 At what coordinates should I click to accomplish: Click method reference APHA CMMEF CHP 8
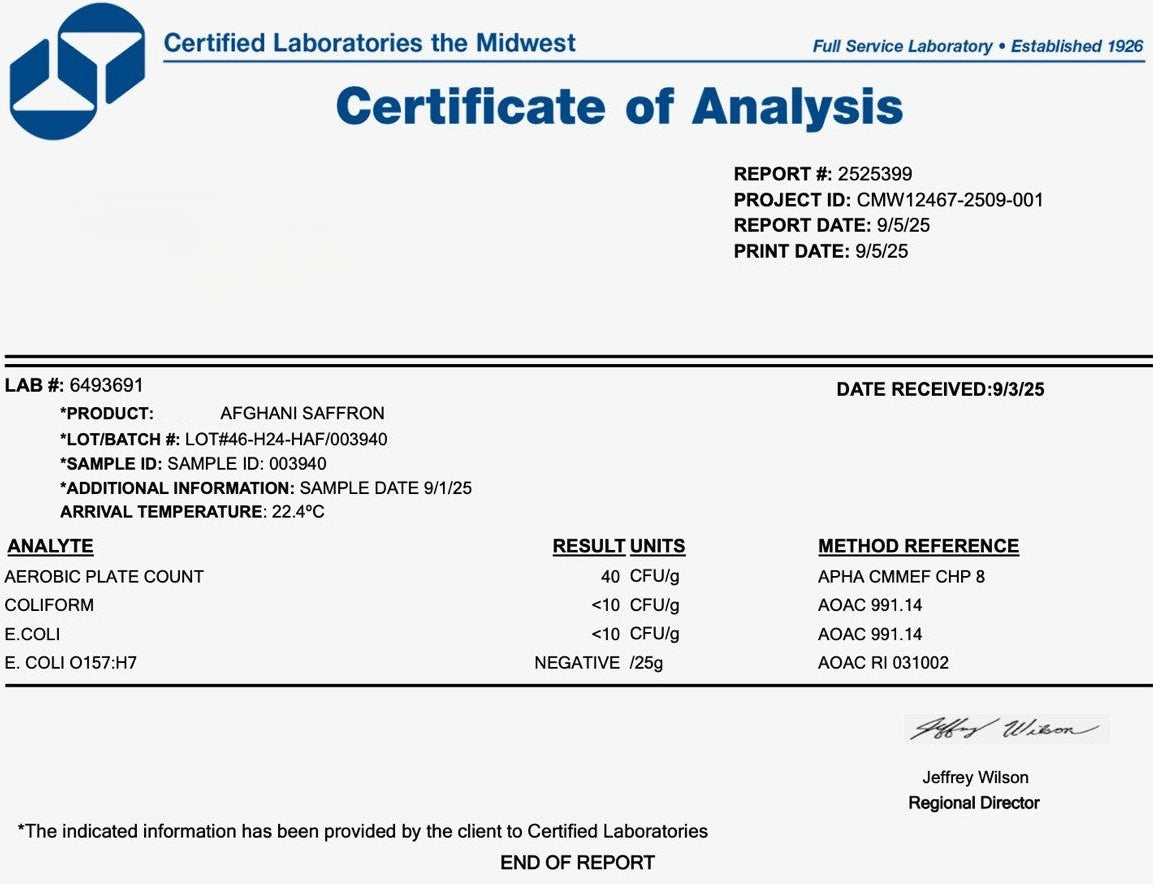coord(902,577)
